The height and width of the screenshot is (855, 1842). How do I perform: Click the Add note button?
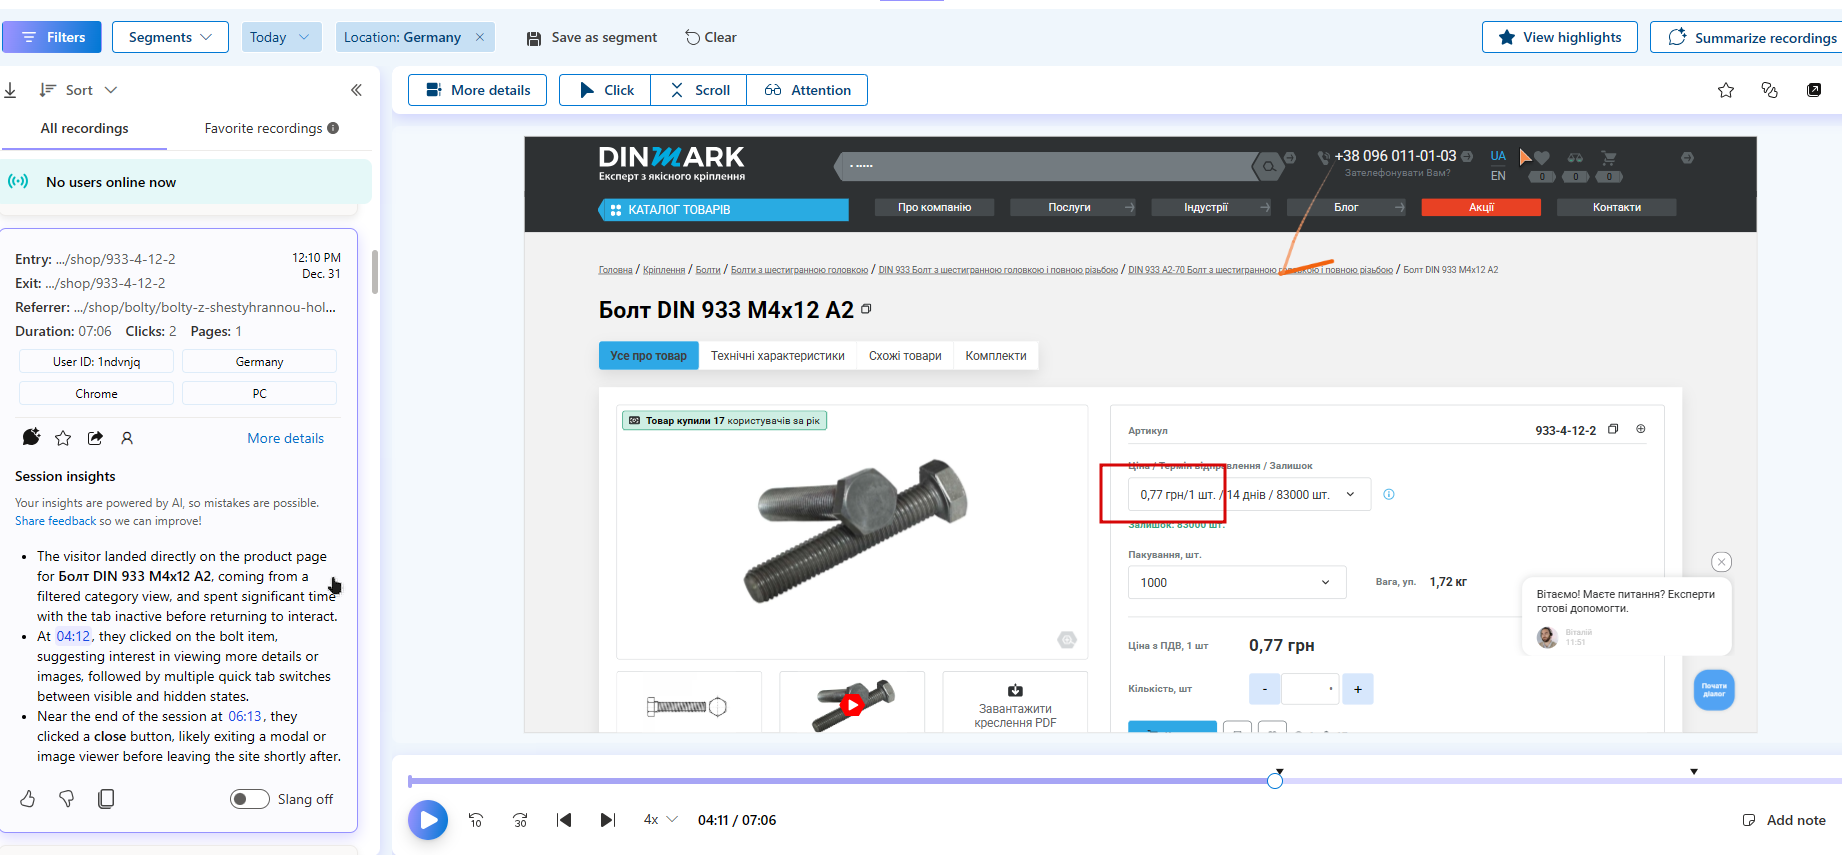point(1784,820)
